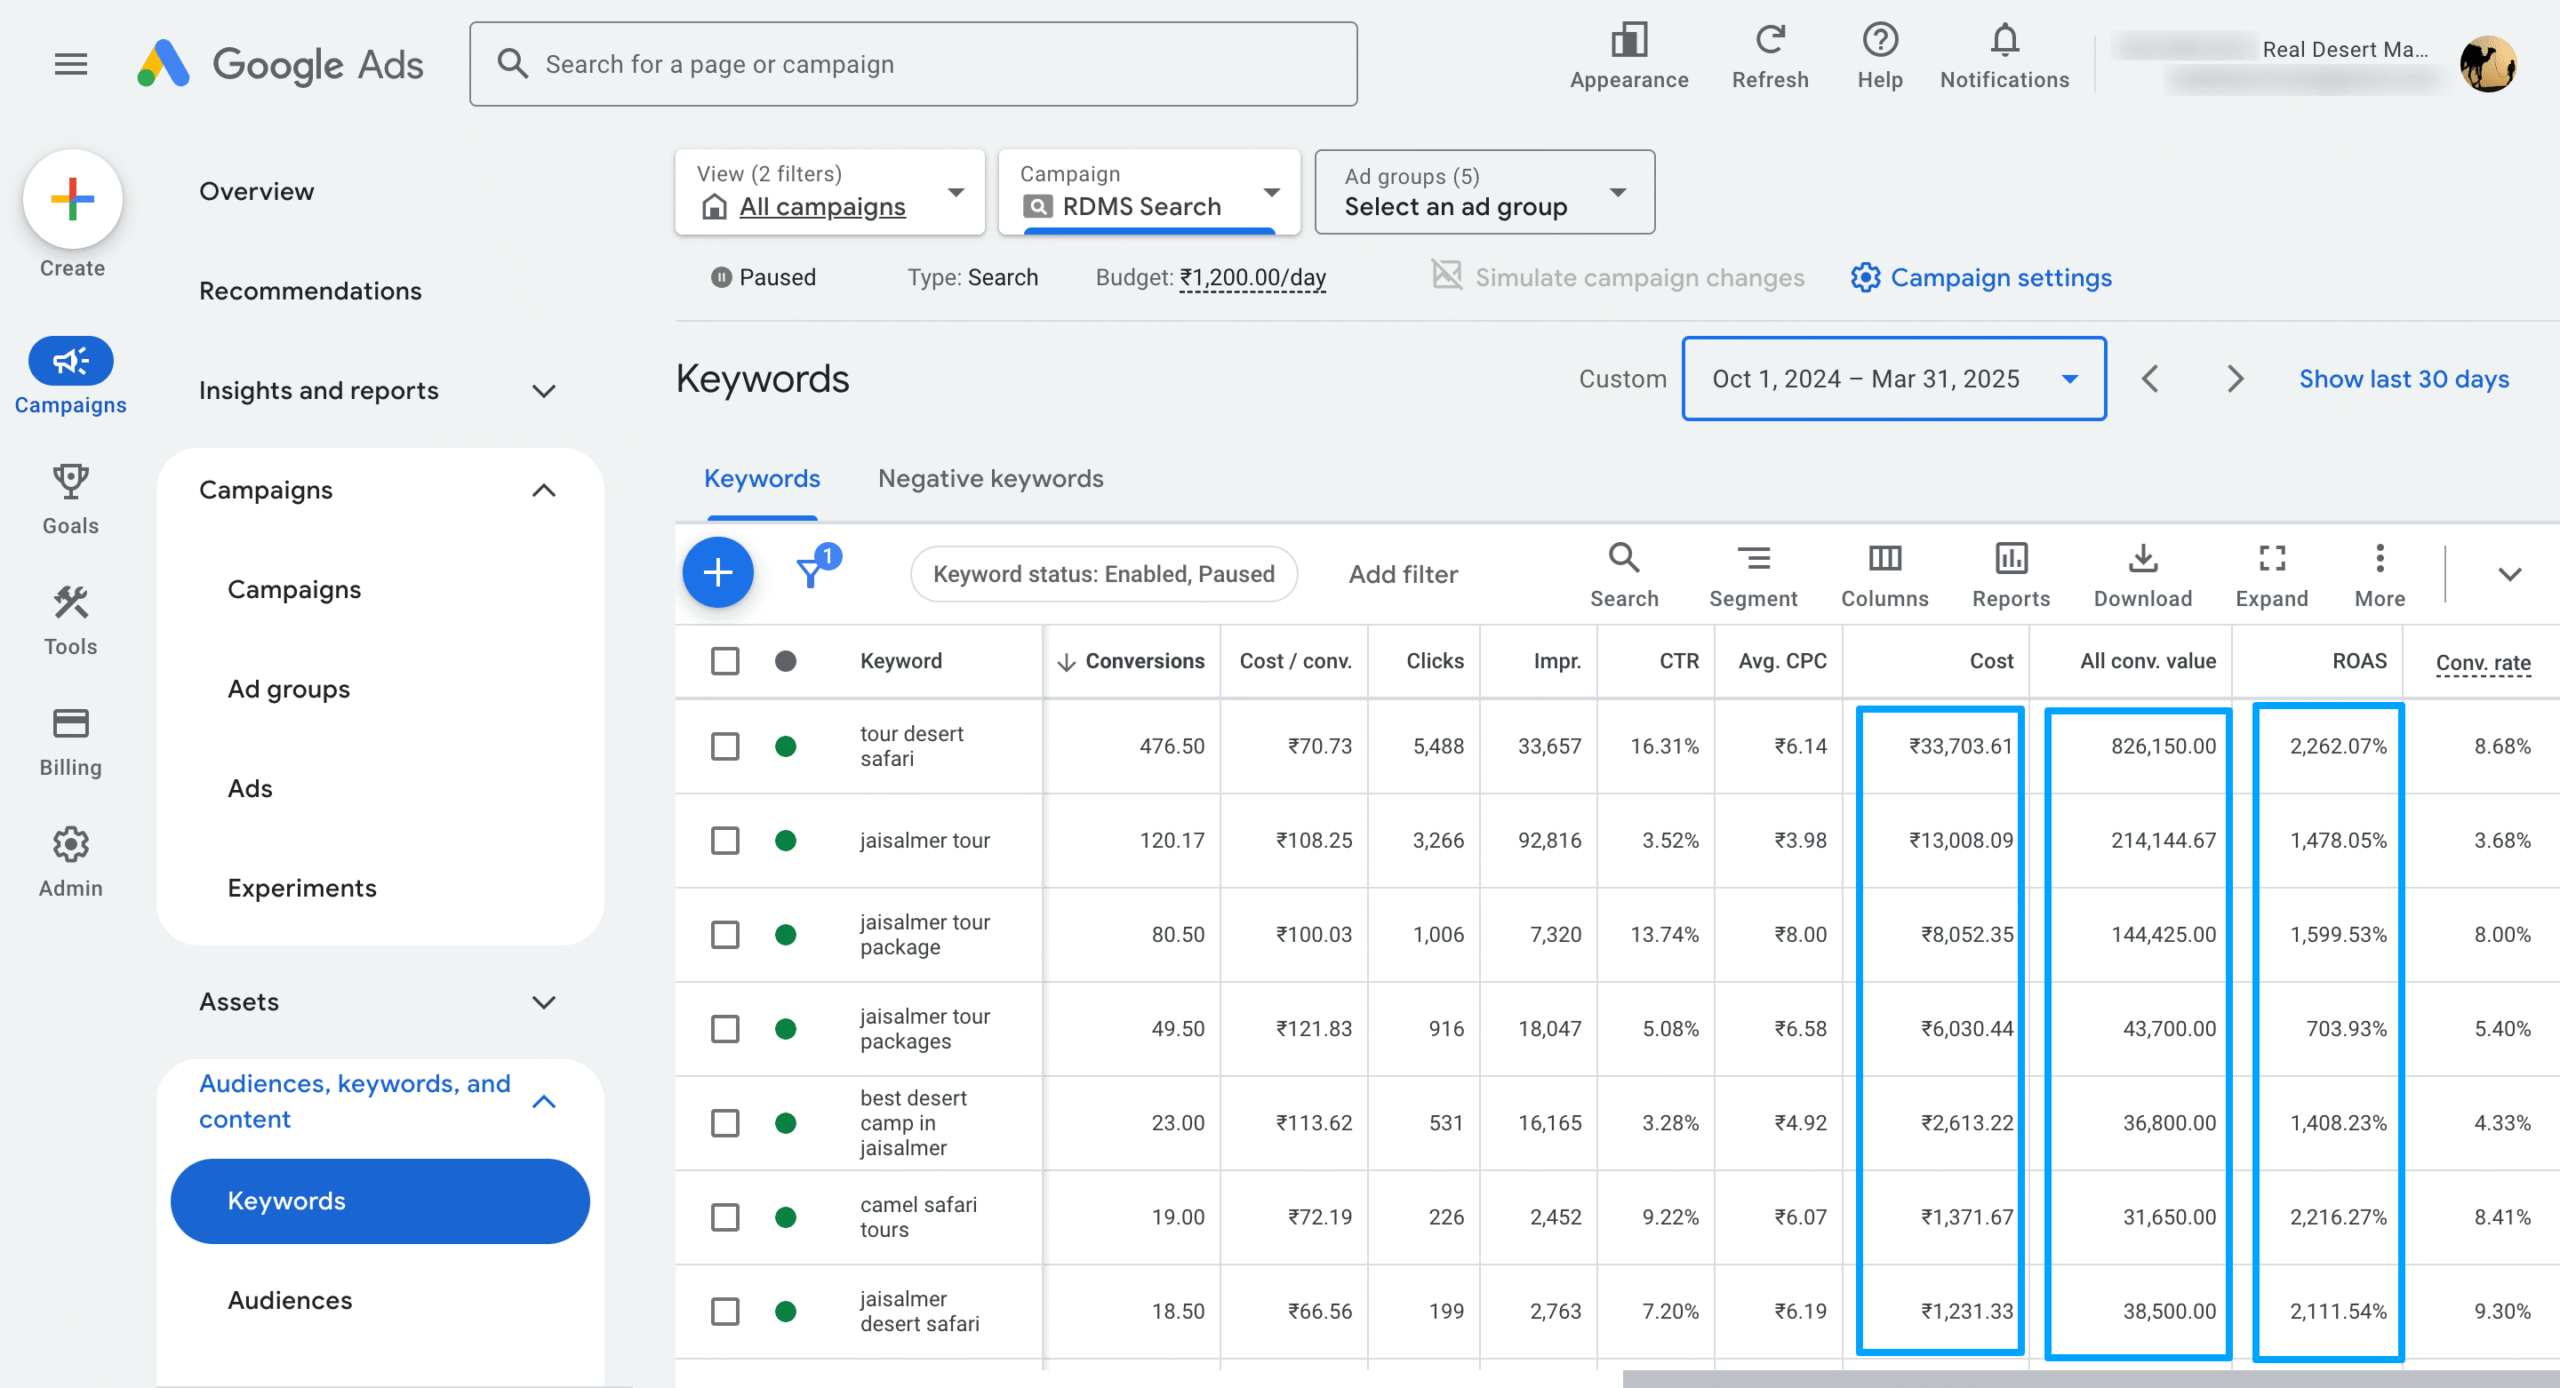Open the Ad groups selector dropdown
This screenshot has height=1388, width=2560.
tap(1484, 192)
